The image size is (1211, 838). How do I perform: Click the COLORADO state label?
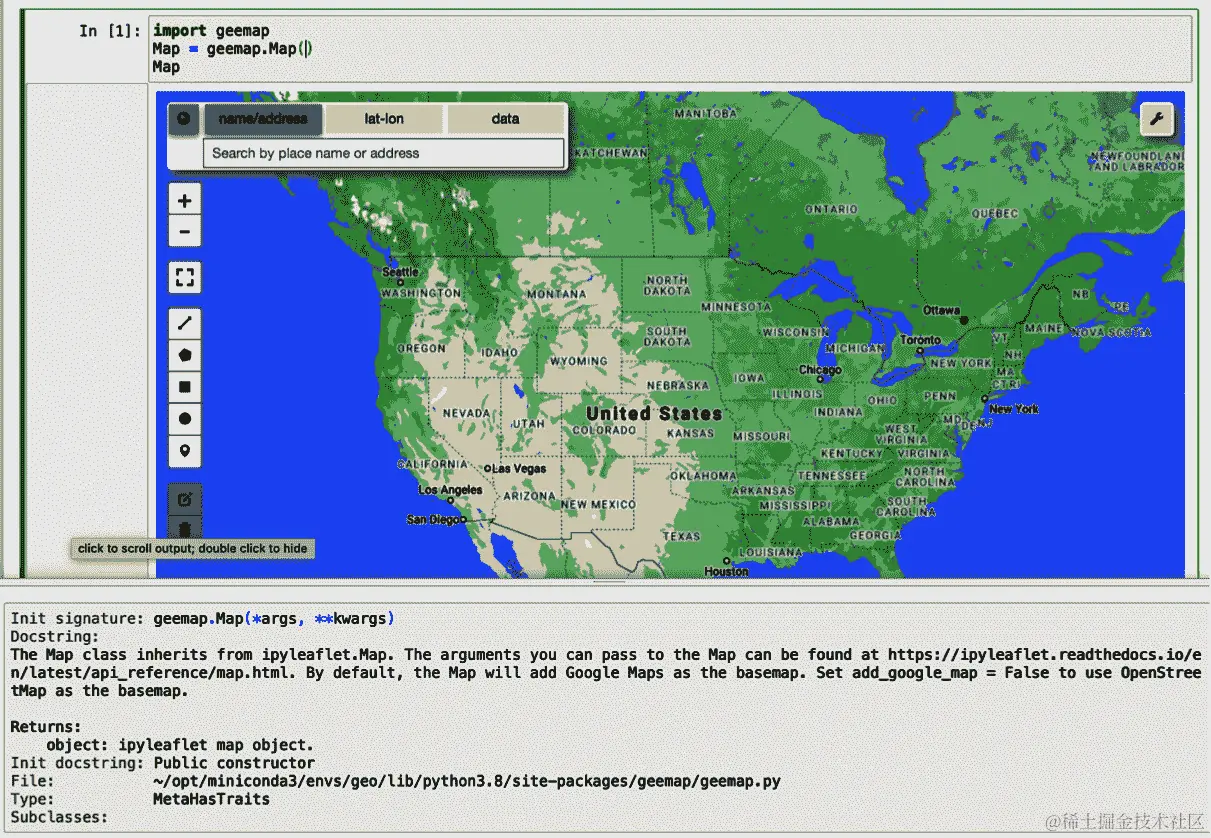pos(602,431)
